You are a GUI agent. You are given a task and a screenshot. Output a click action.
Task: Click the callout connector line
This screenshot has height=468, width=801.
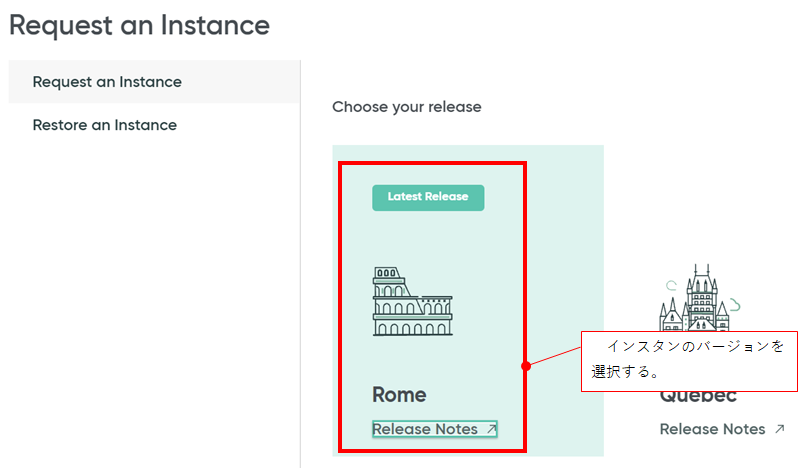[x=554, y=356]
